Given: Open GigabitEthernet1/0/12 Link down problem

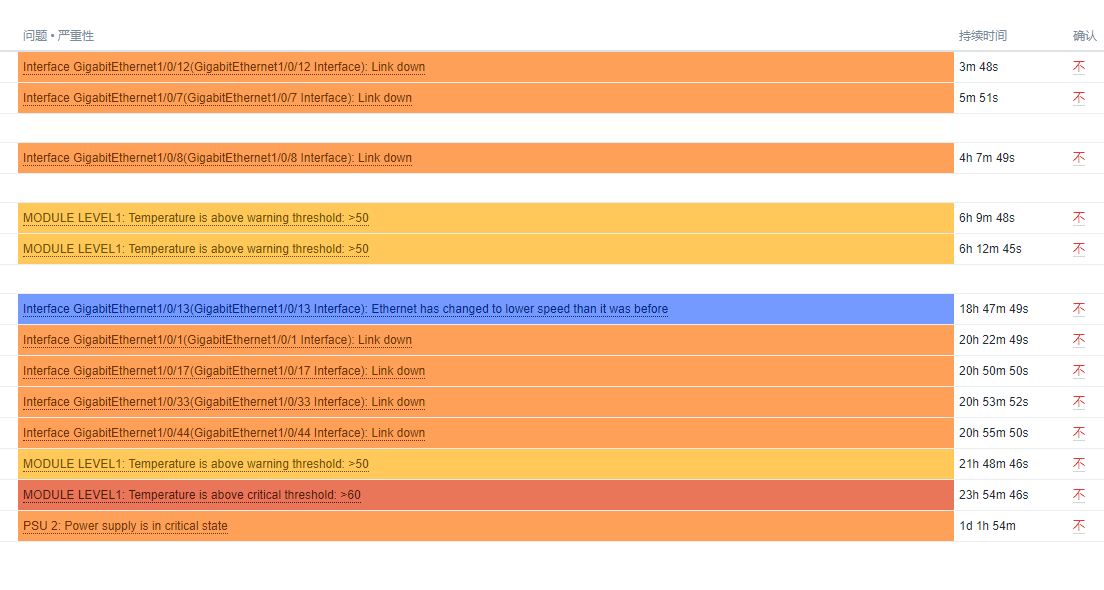Looking at the screenshot, I should tap(224, 67).
